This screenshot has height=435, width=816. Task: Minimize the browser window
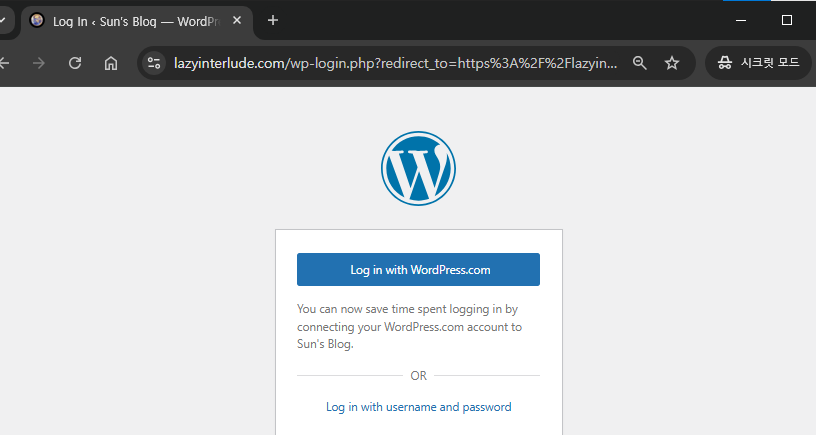[x=741, y=20]
